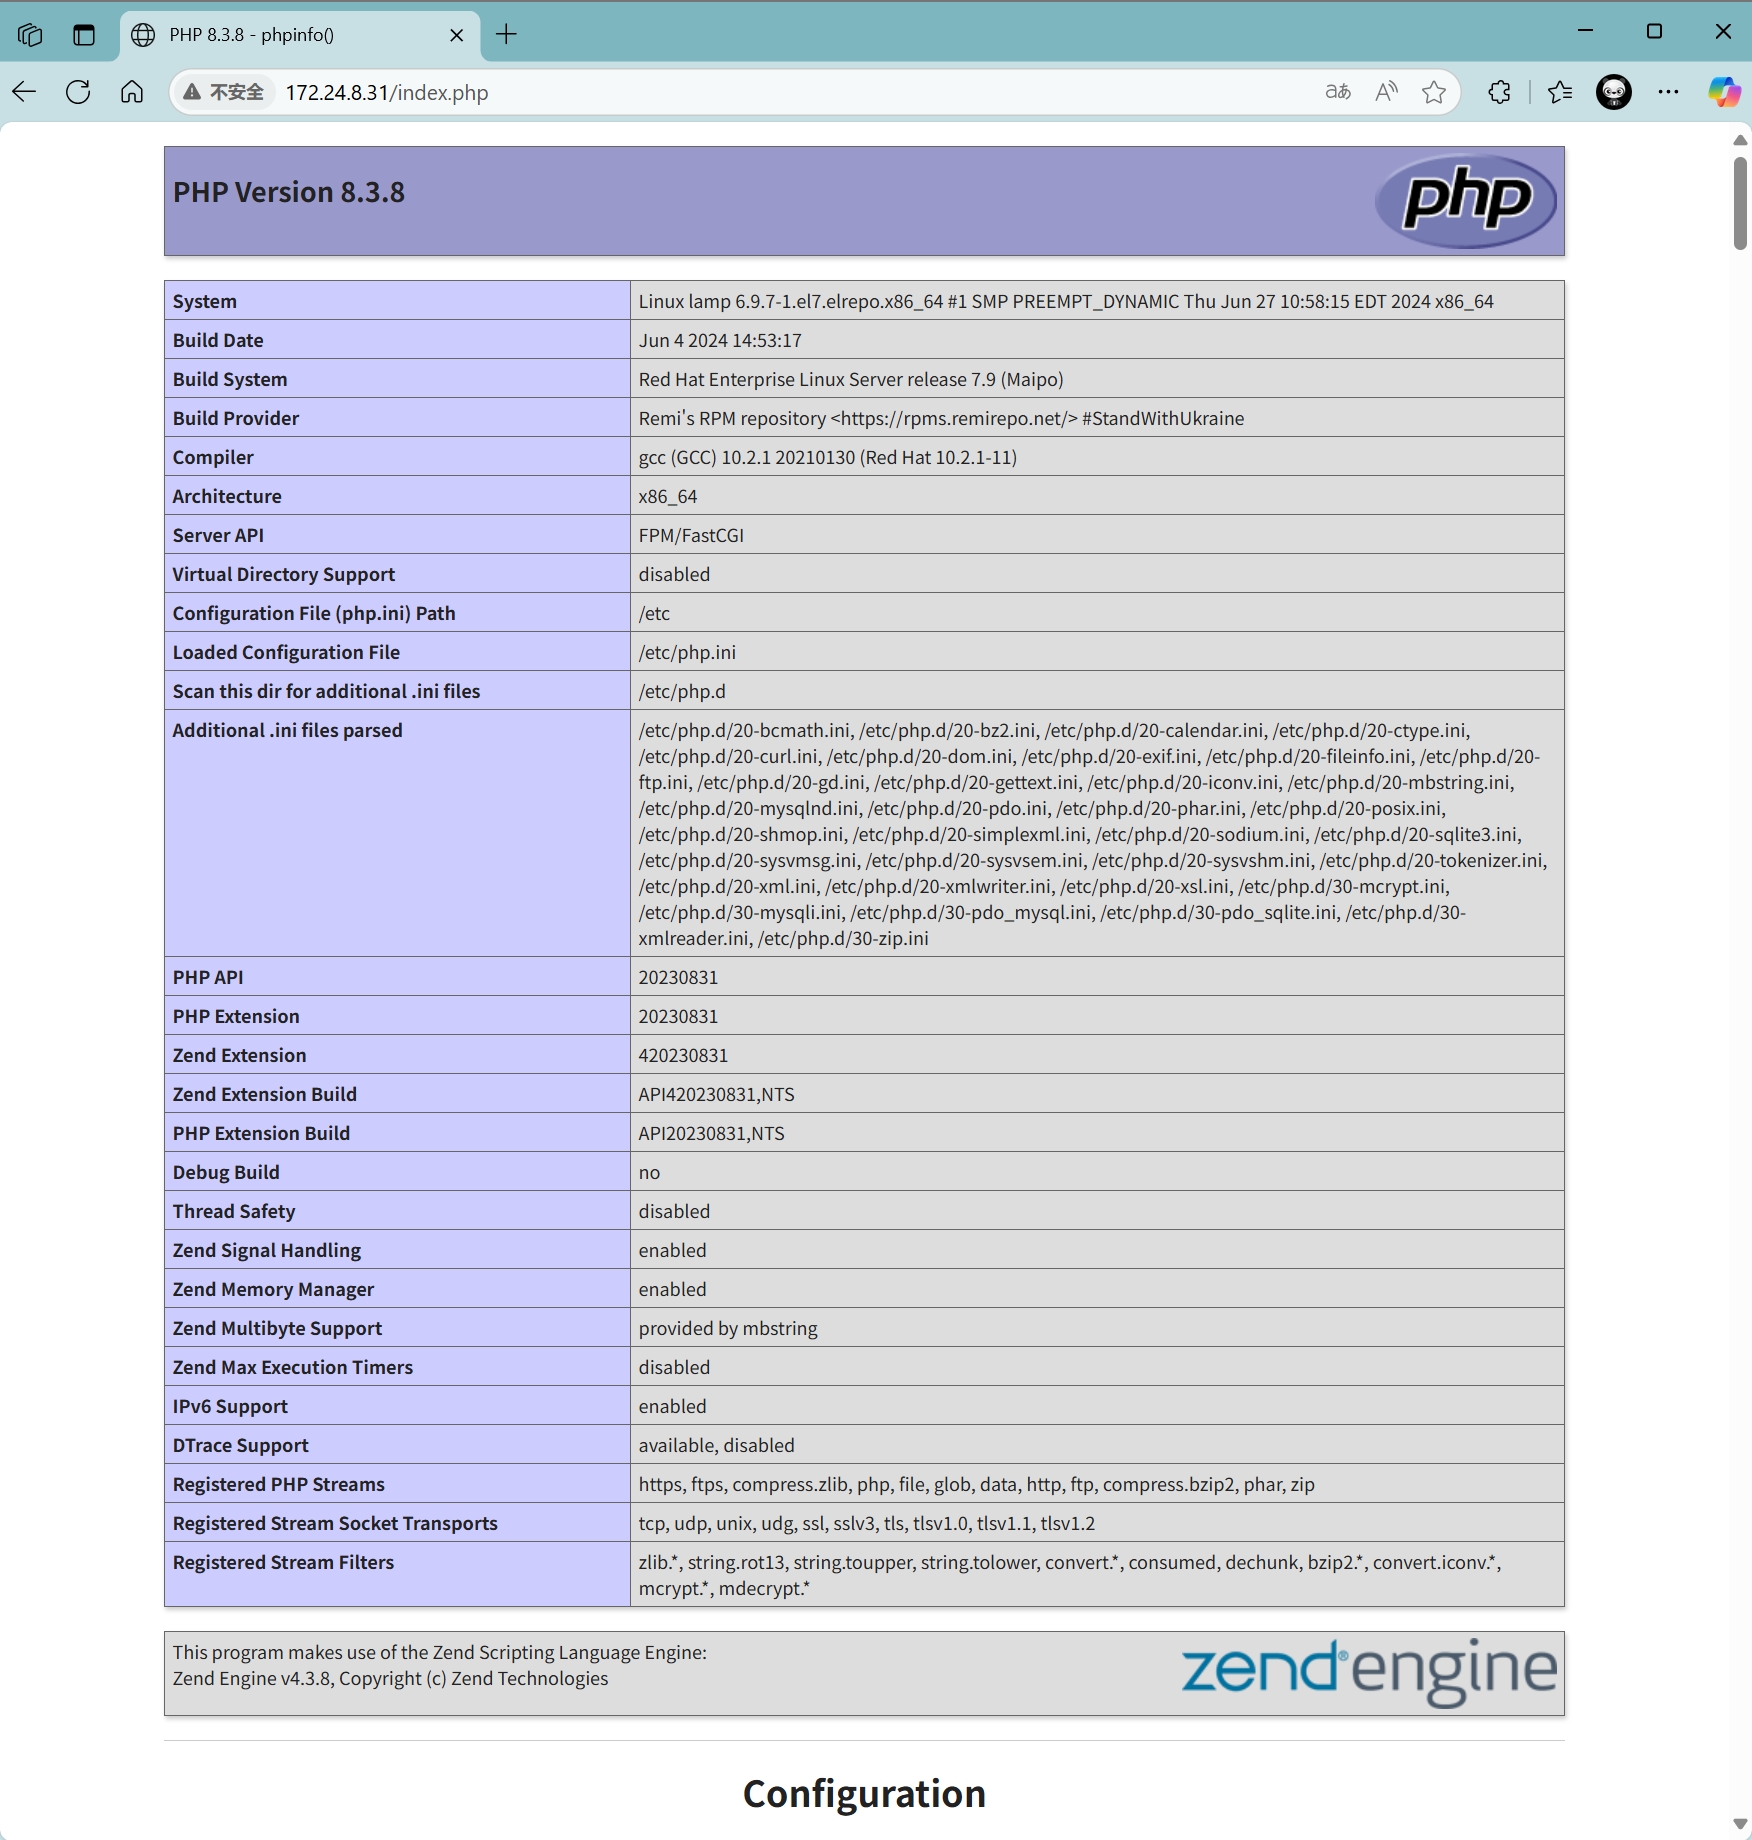Add this page to favorites star

(x=1434, y=92)
